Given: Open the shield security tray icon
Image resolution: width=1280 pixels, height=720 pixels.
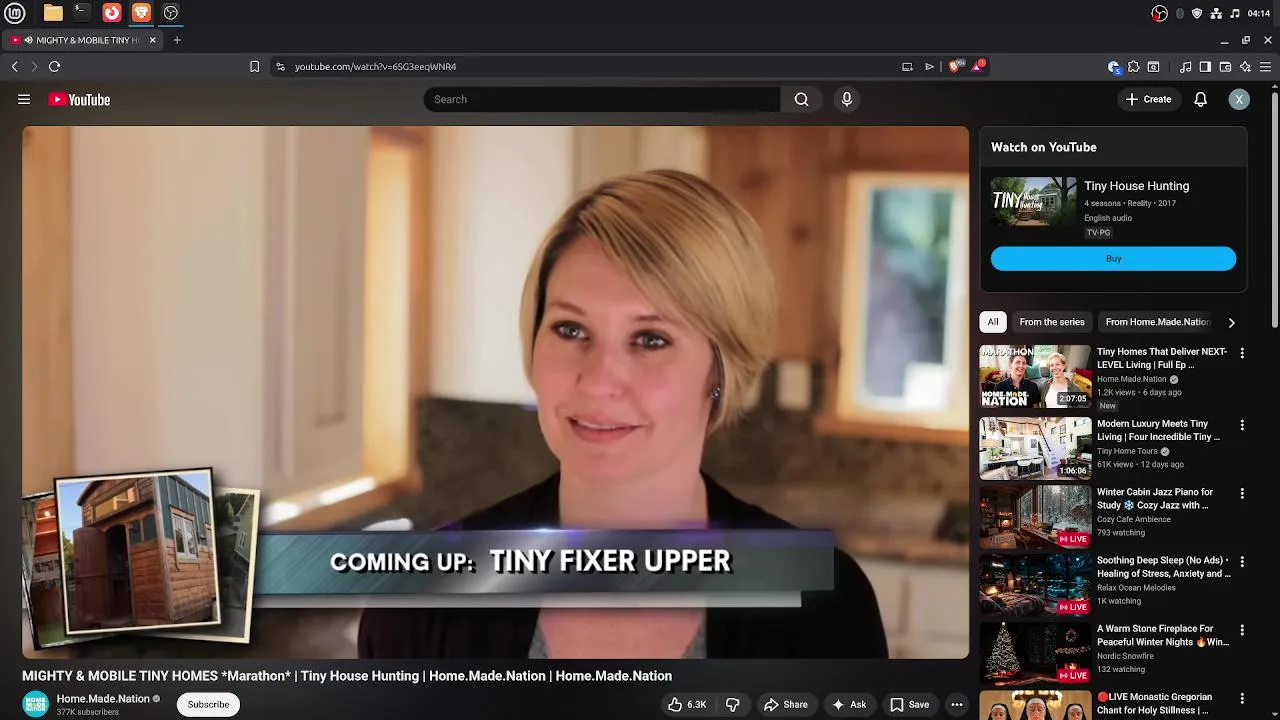Looking at the screenshot, I should 1197,13.
